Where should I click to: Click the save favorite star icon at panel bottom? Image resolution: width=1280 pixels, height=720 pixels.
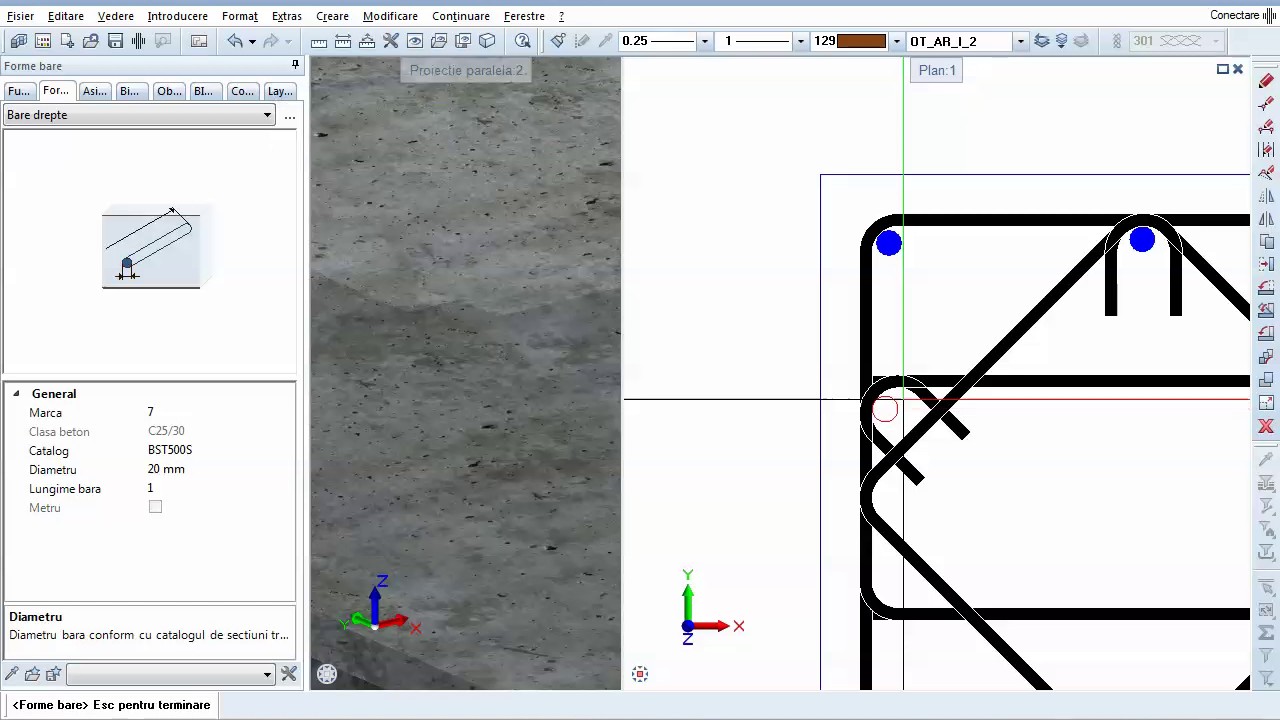pyautogui.click(x=54, y=674)
